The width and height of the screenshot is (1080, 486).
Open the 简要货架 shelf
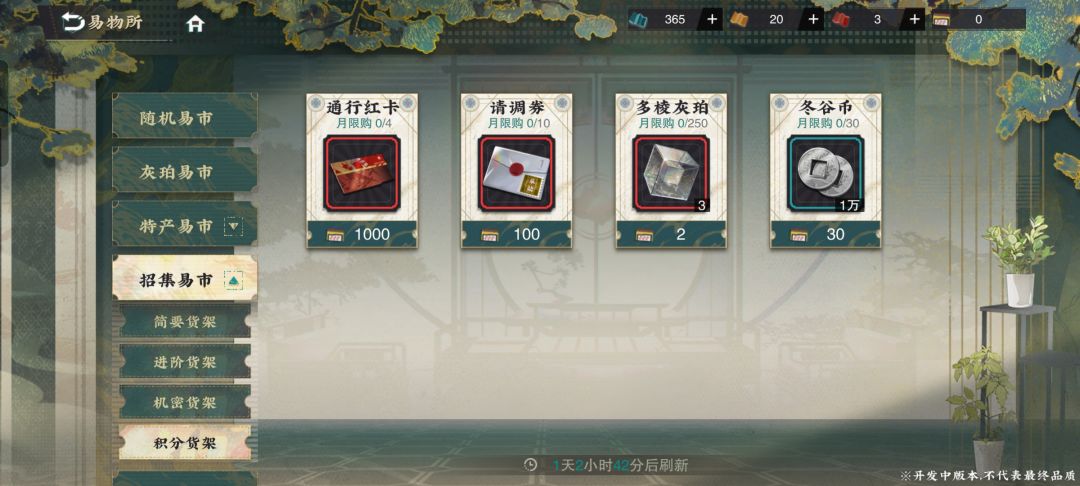pyautogui.click(x=185, y=322)
